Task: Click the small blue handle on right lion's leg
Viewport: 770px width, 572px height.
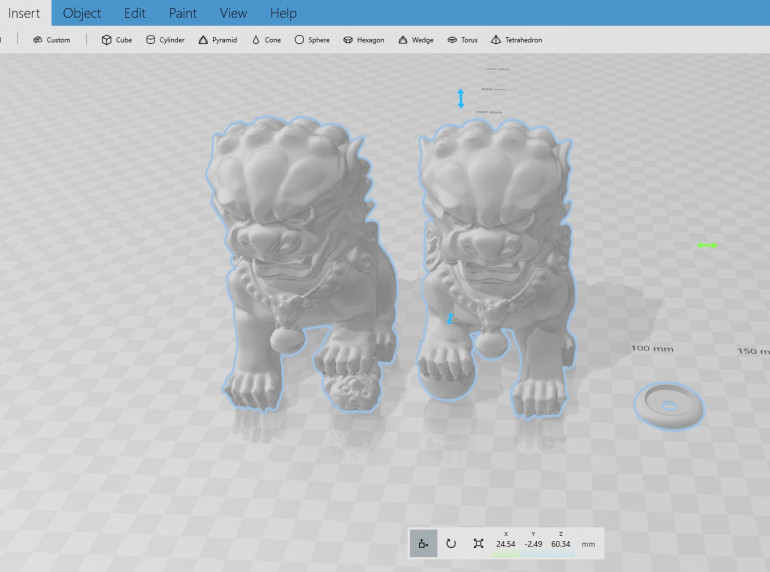Action: pos(450,319)
